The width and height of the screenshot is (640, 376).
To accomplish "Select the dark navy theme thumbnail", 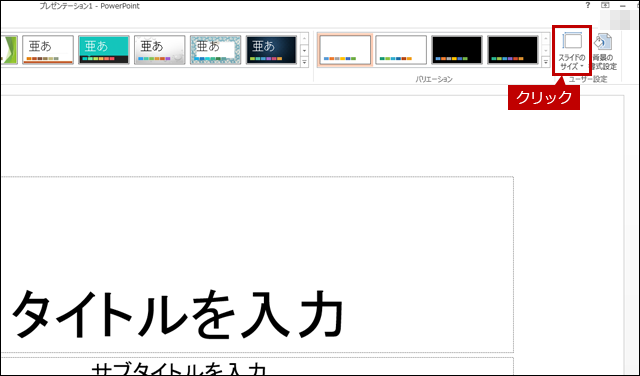I will click(x=271, y=50).
